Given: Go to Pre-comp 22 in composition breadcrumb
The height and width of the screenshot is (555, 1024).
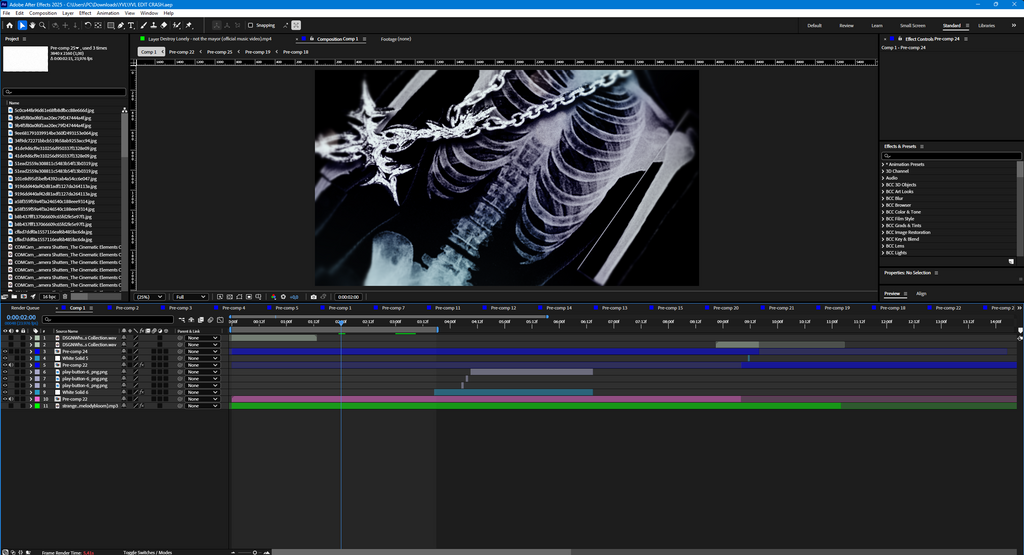Looking at the screenshot, I should tap(182, 52).
